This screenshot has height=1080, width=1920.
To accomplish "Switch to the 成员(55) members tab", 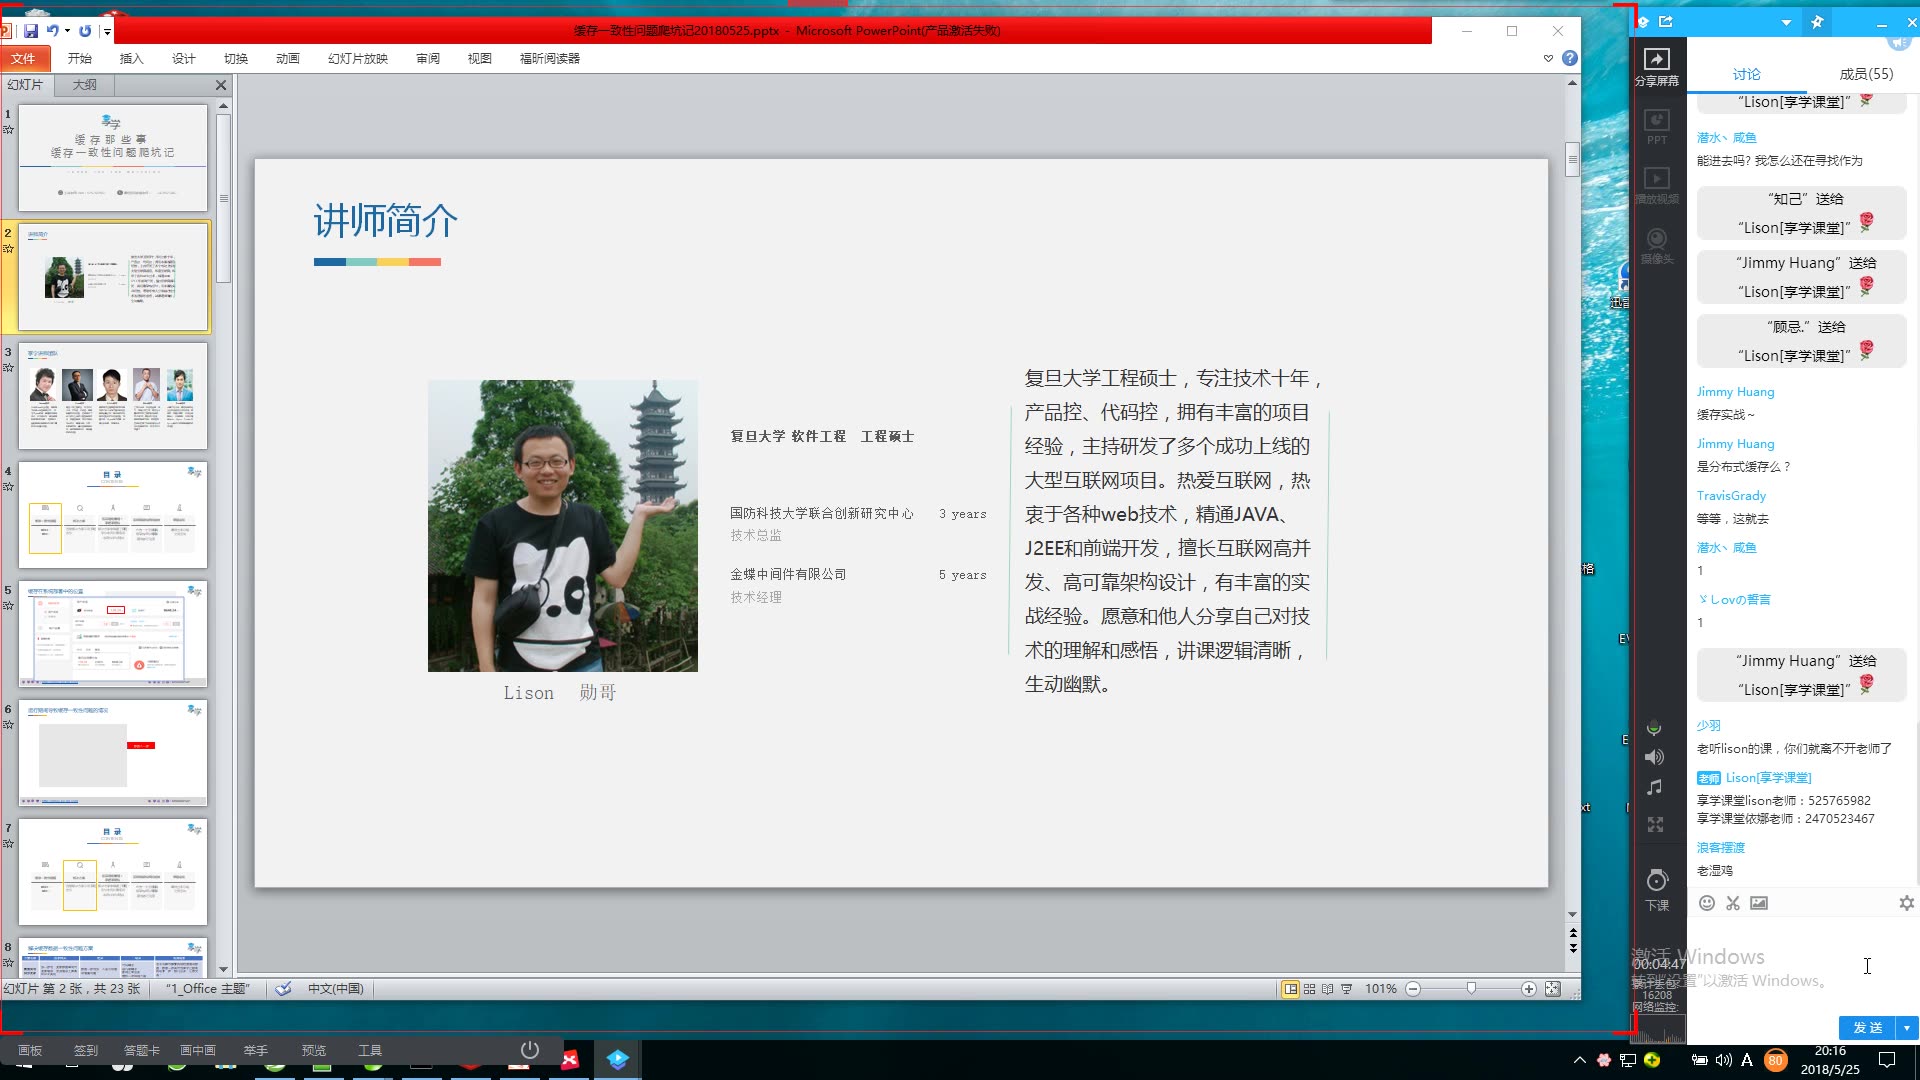I will click(1866, 74).
